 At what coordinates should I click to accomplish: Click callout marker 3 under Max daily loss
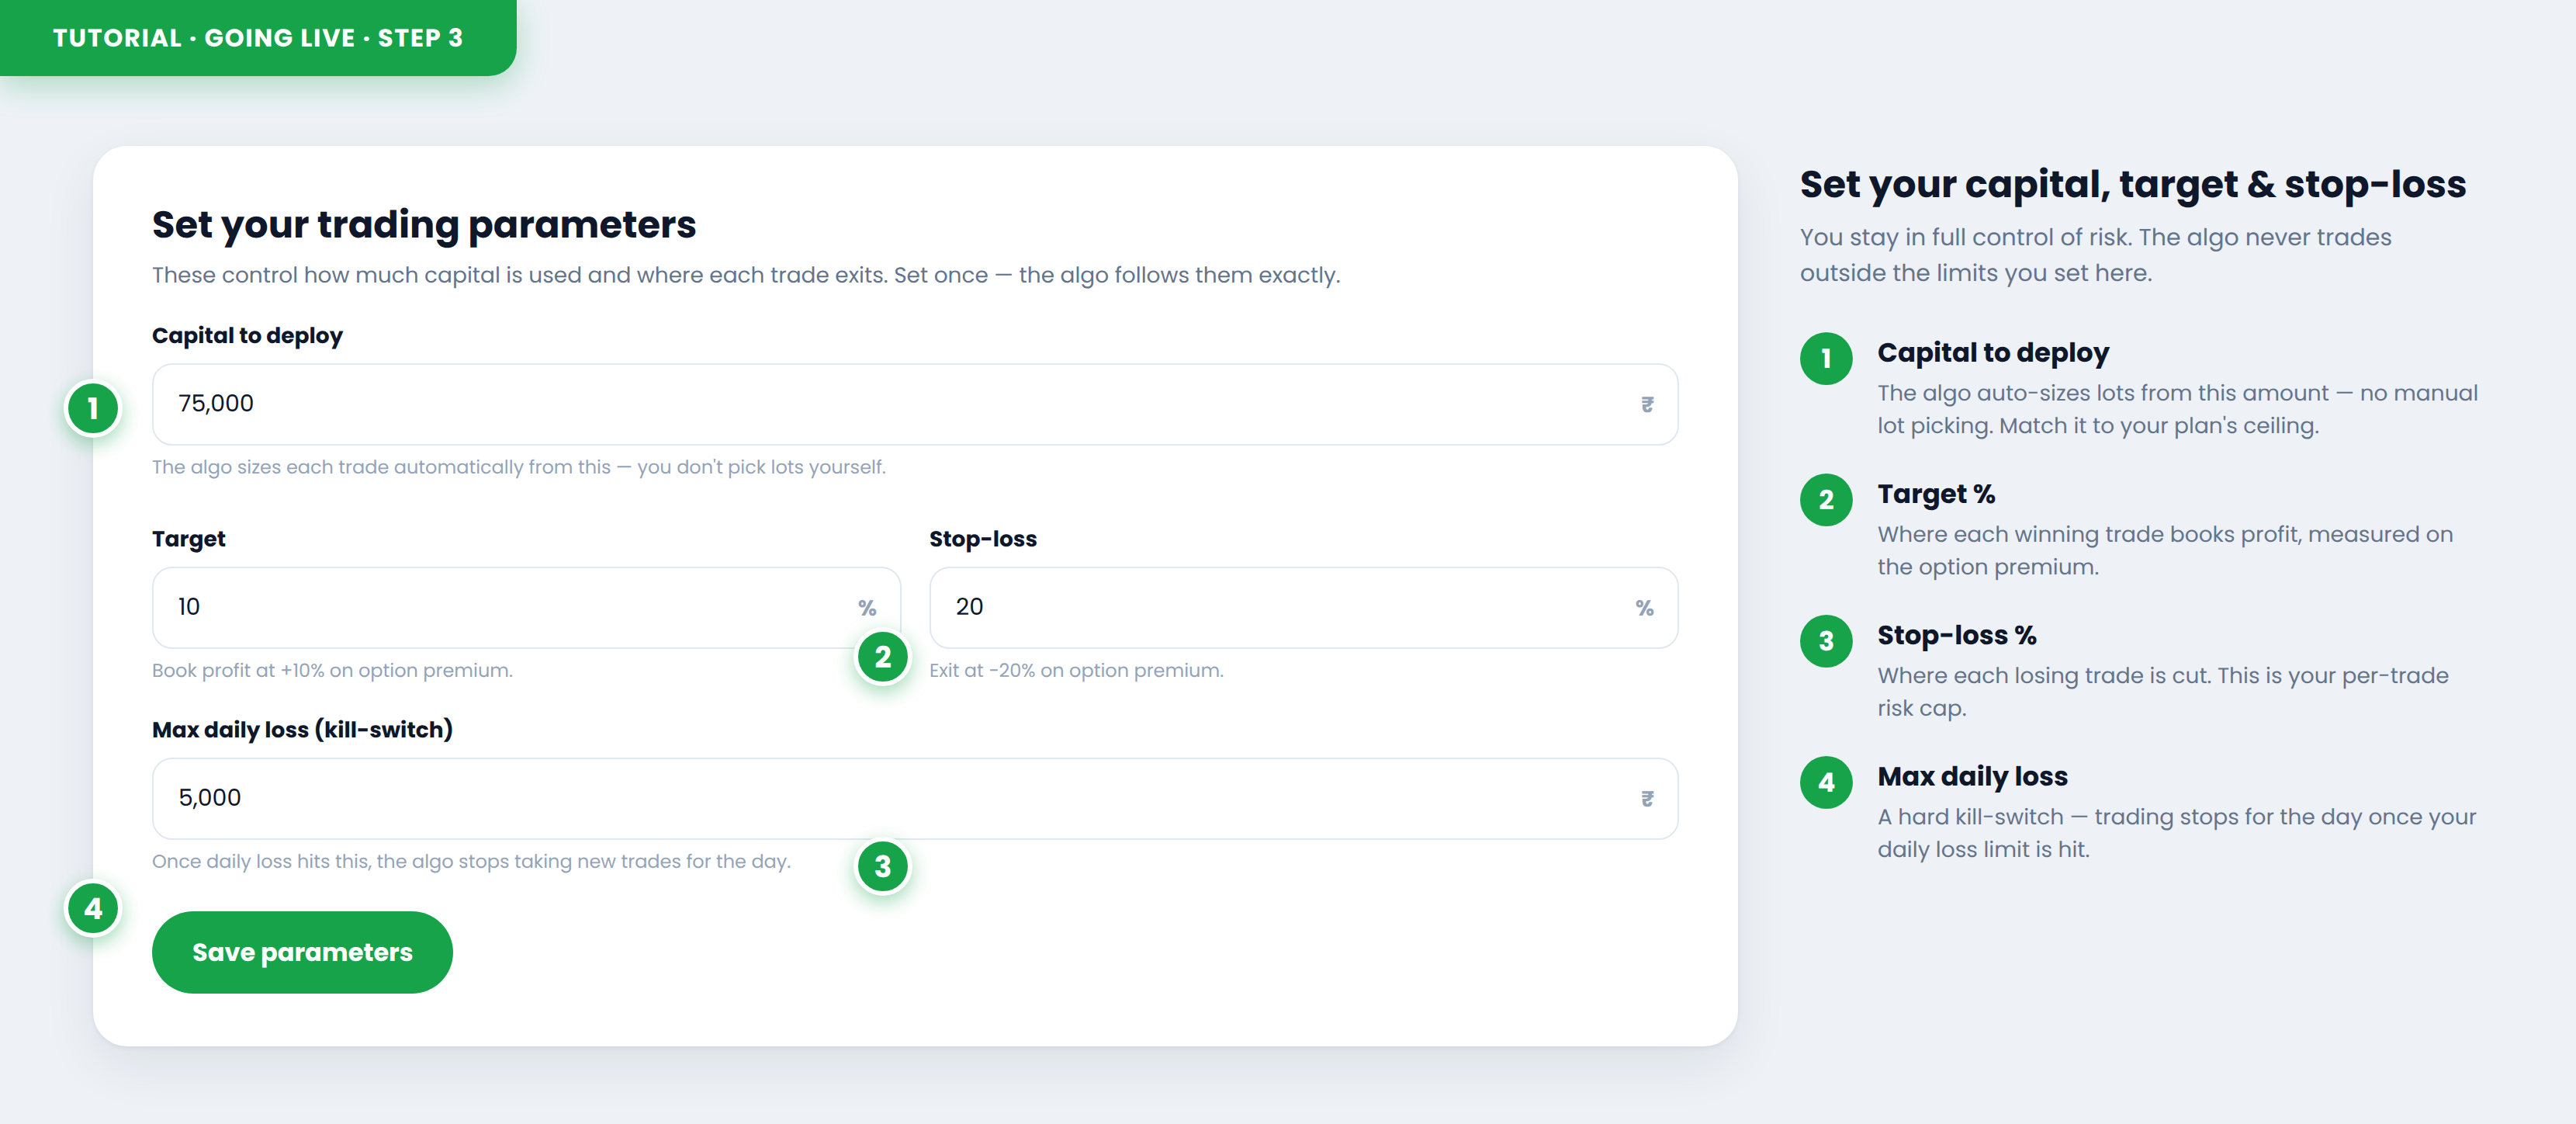pos(882,866)
